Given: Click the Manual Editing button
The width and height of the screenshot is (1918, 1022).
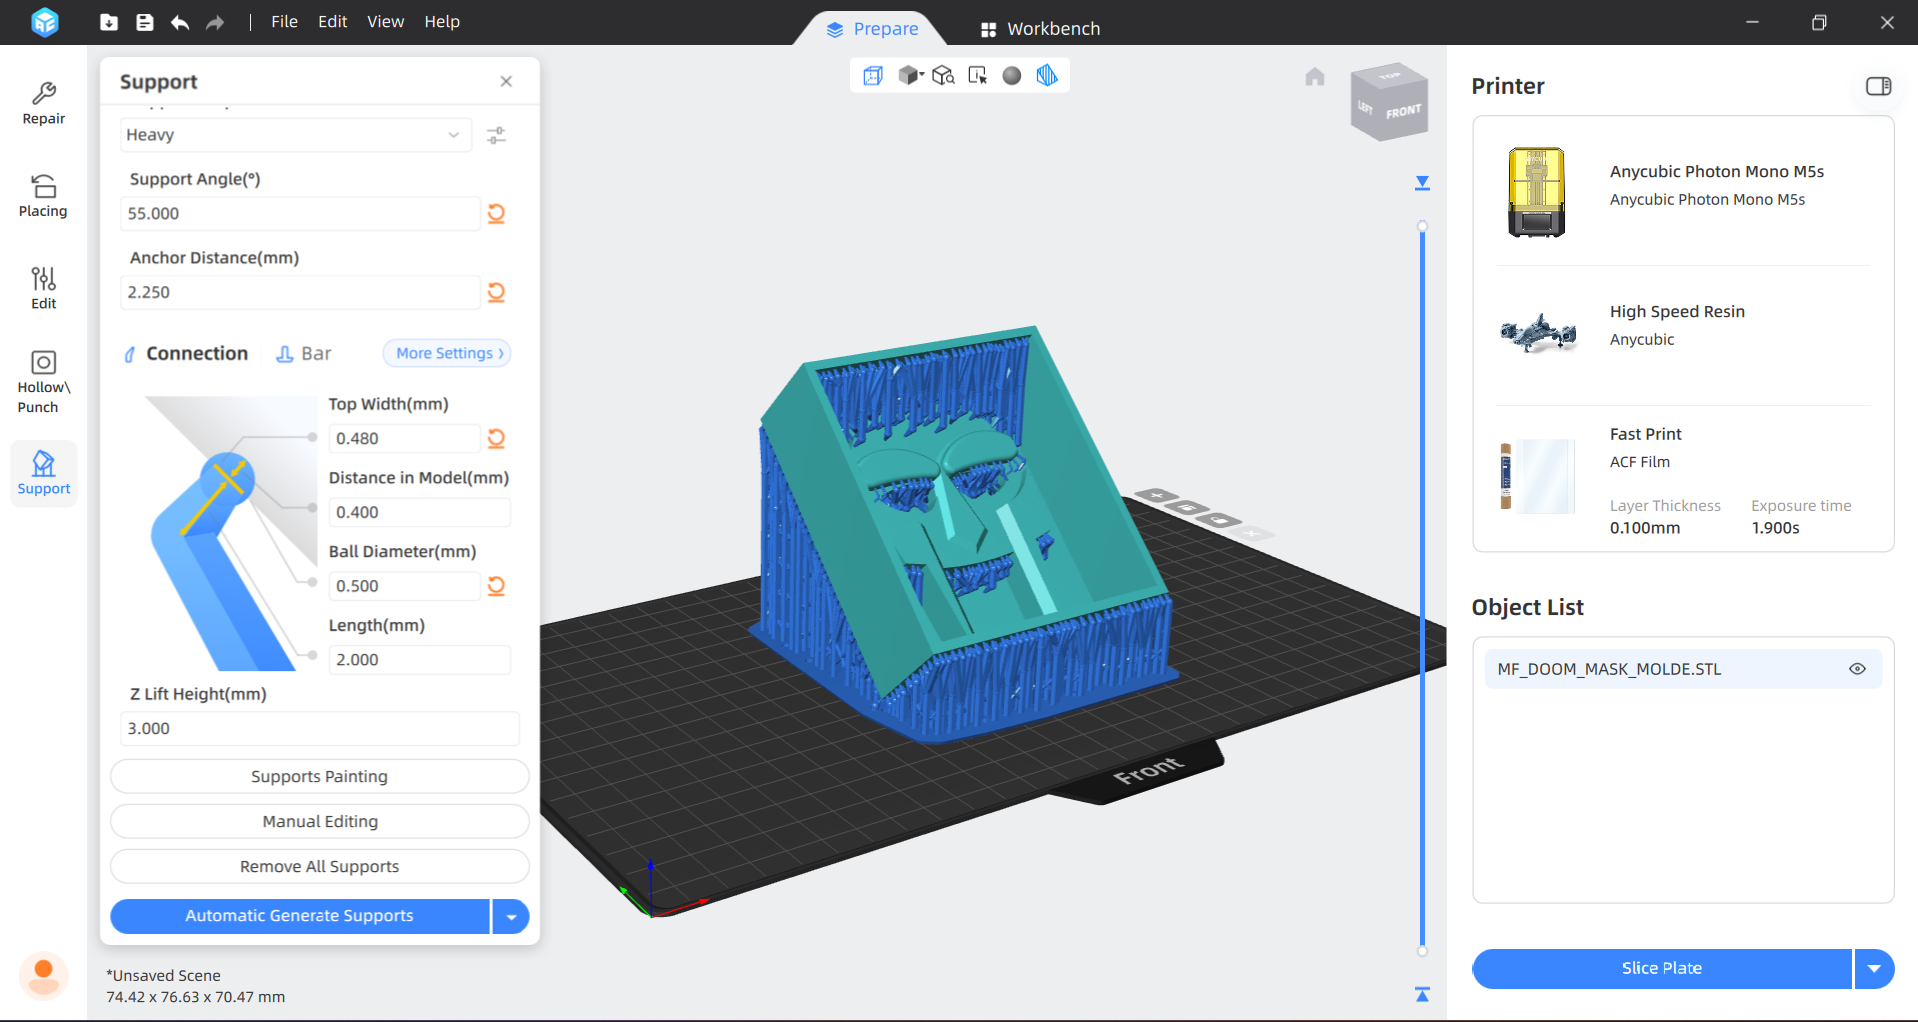Looking at the screenshot, I should pos(320,822).
